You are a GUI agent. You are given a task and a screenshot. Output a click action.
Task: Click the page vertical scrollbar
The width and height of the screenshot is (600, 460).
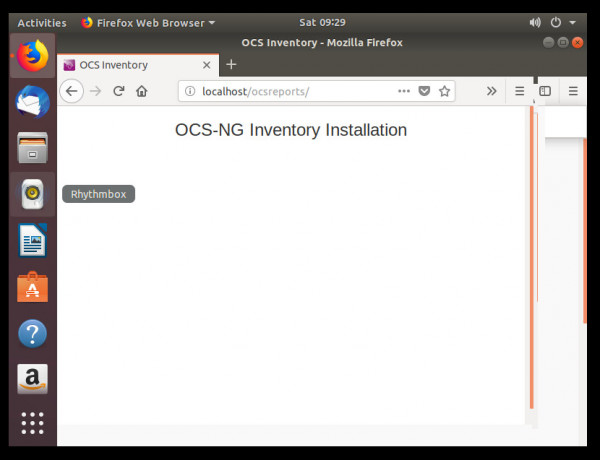click(532, 257)
